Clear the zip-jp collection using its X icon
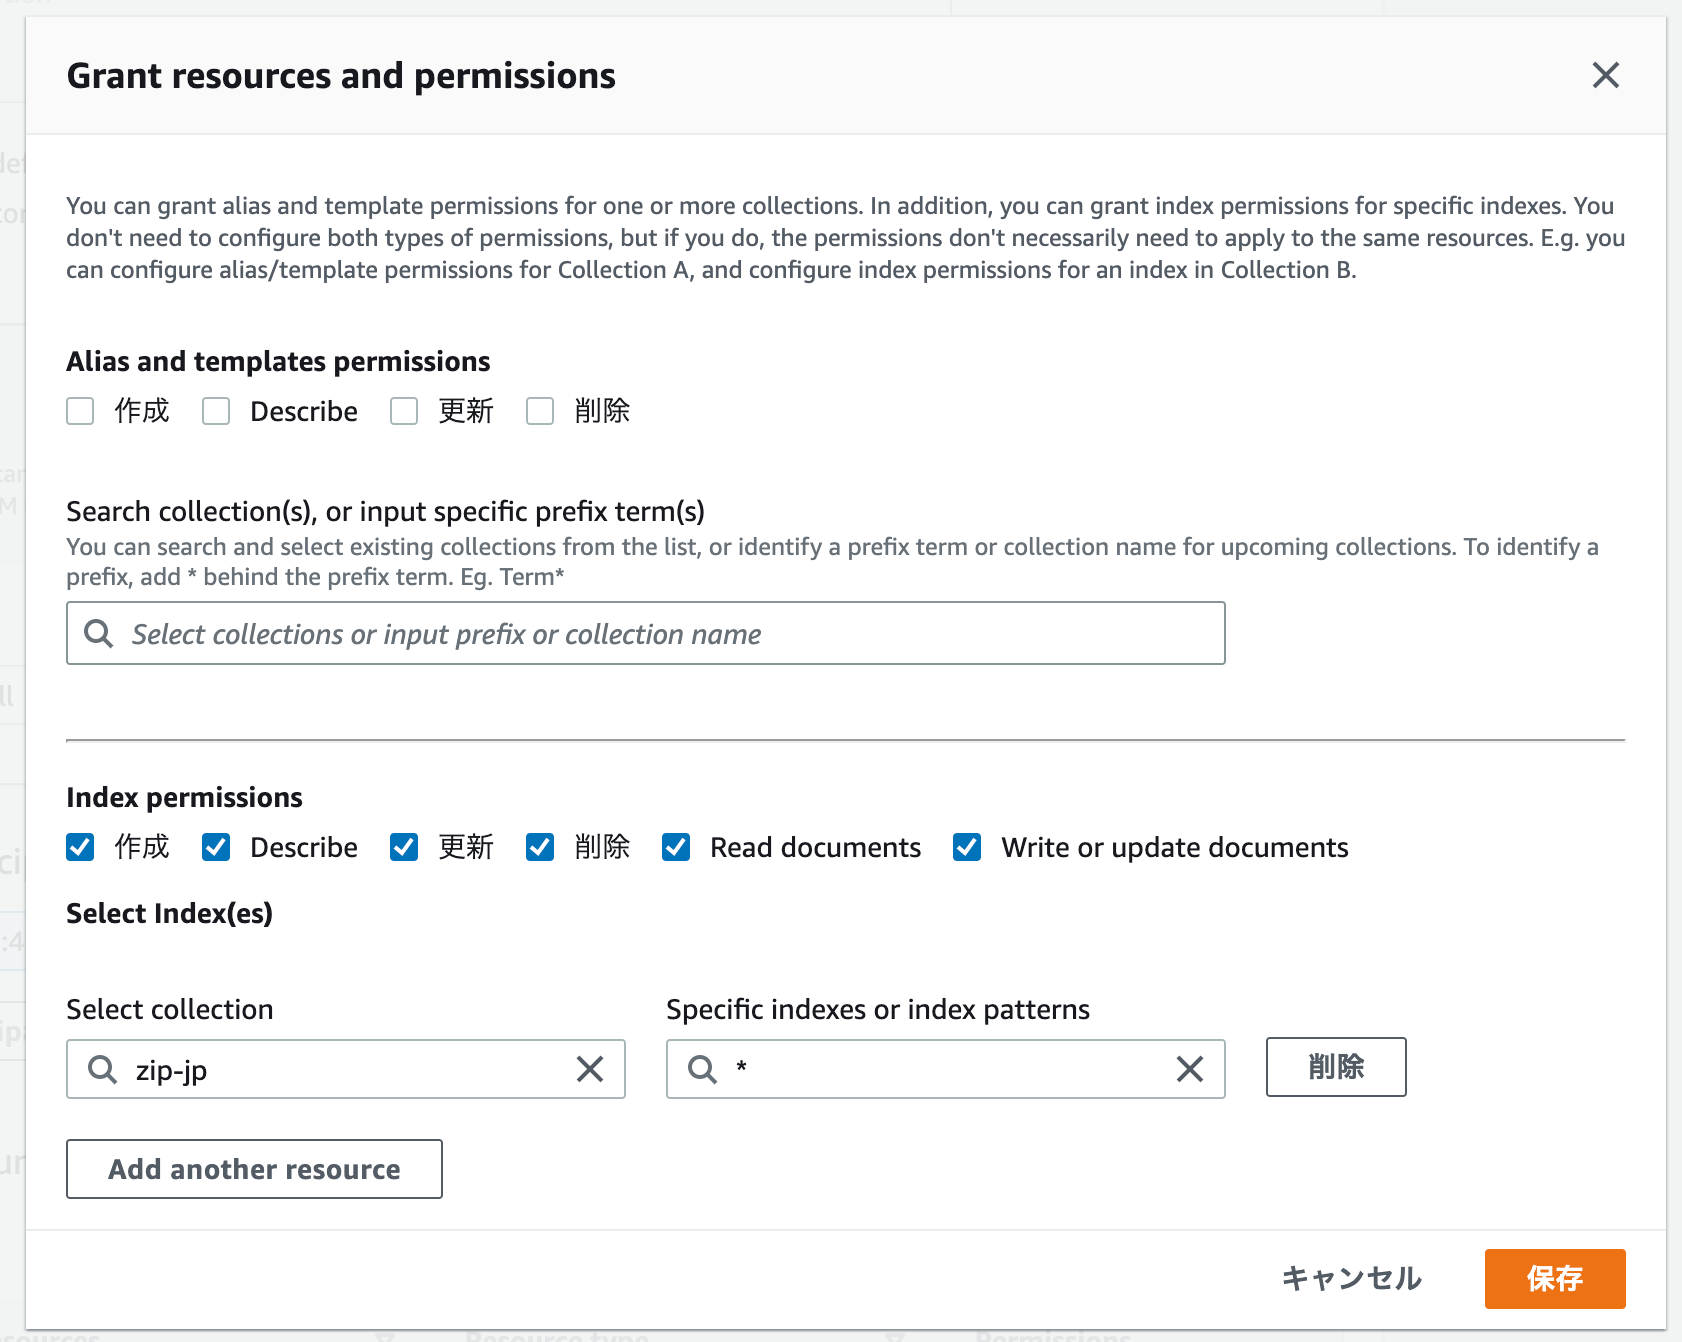This screenshot has width=1682, height=1342. [x=590, y=1069]
